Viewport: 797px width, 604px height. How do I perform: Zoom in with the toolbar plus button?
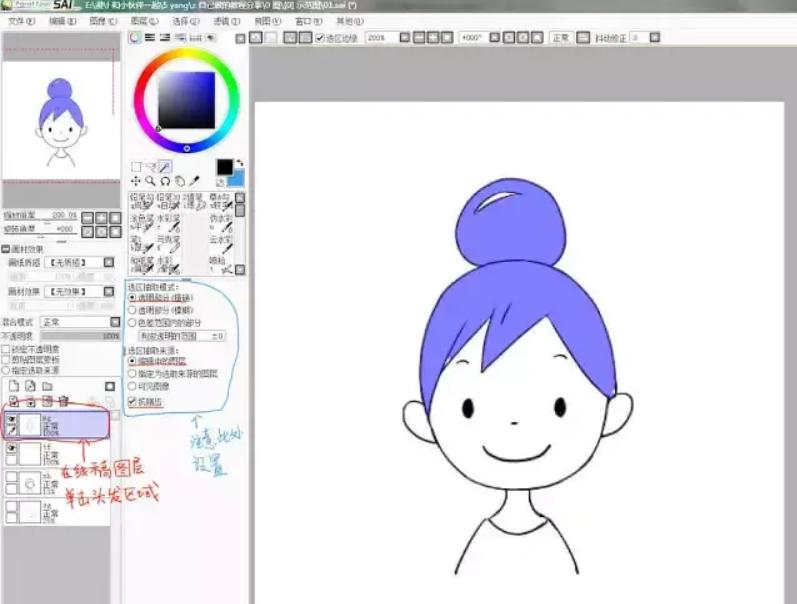tap(433, 38)
